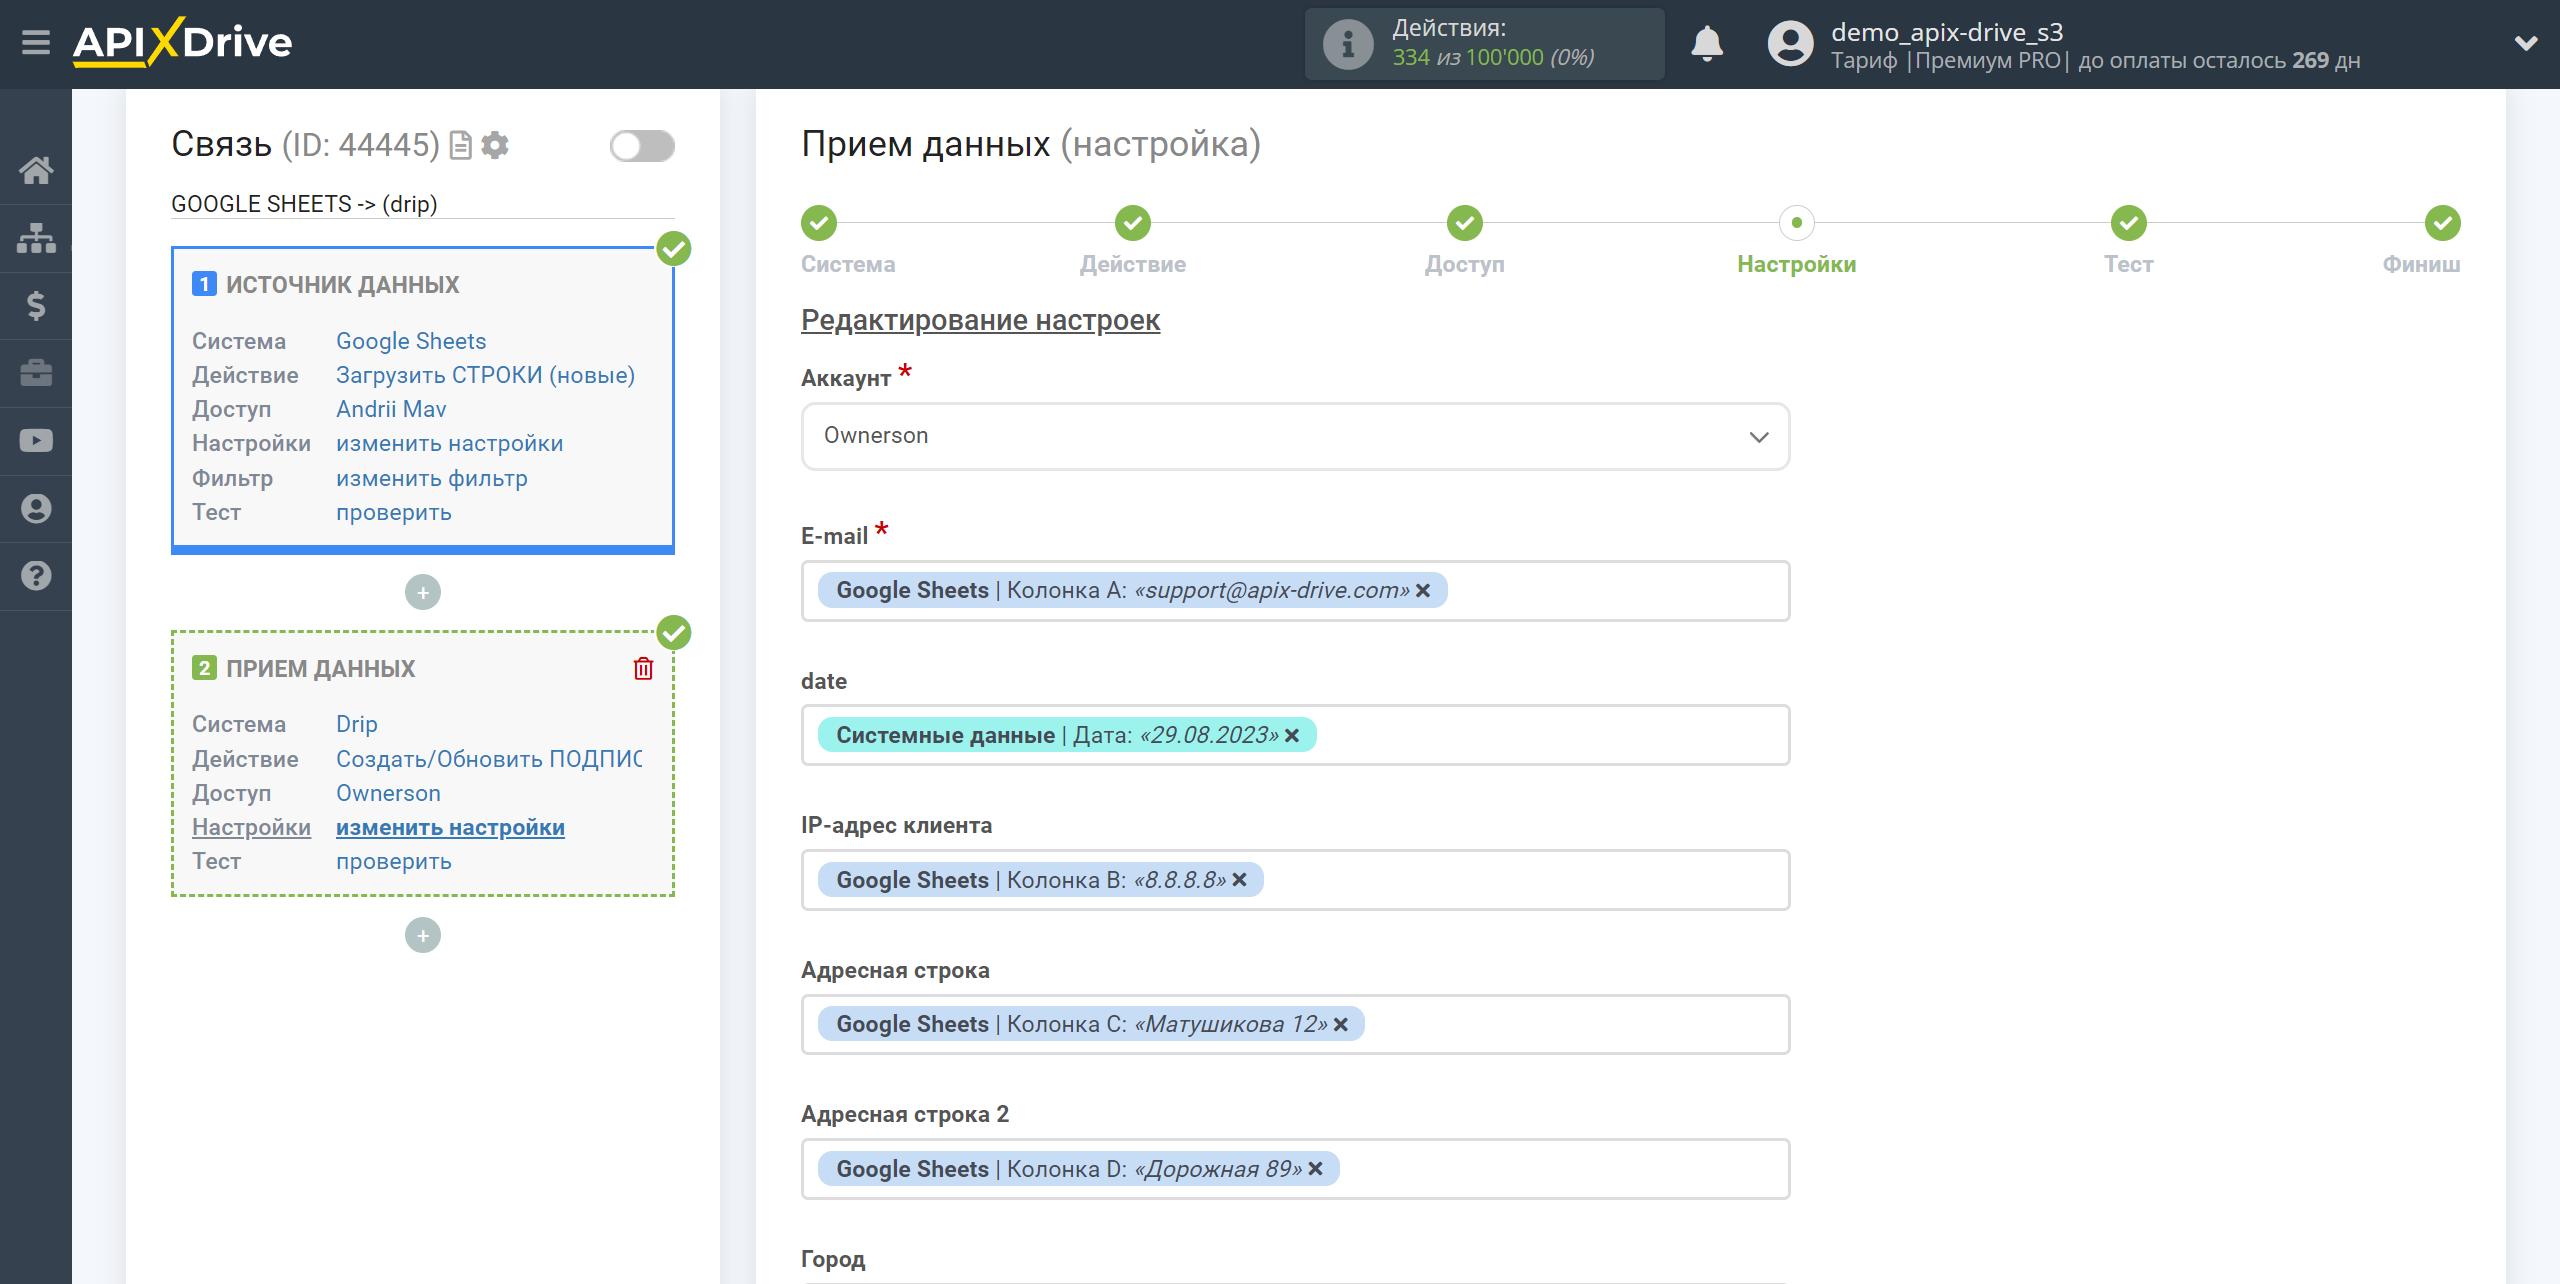Viewport: 2560px width, 1284px height.
Task: Click link изменить настройки in ПРИЁМ ДАННЫХ
Action: click(450, 827)
